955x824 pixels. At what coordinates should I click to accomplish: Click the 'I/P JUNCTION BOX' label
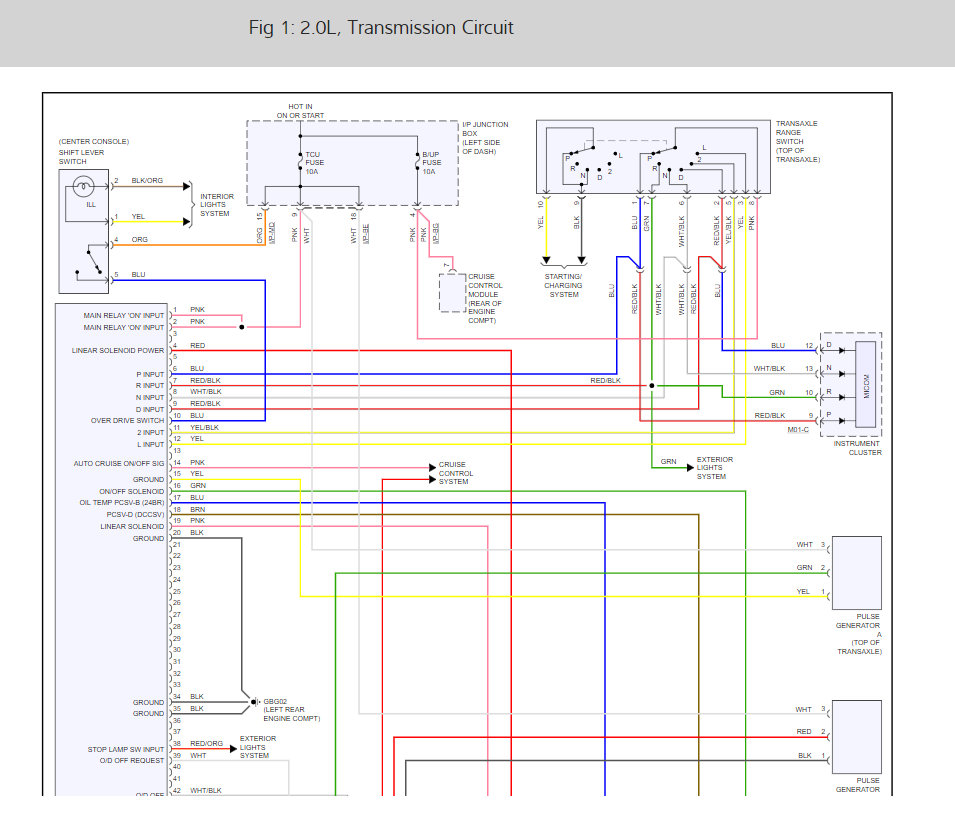coord(485,129)
